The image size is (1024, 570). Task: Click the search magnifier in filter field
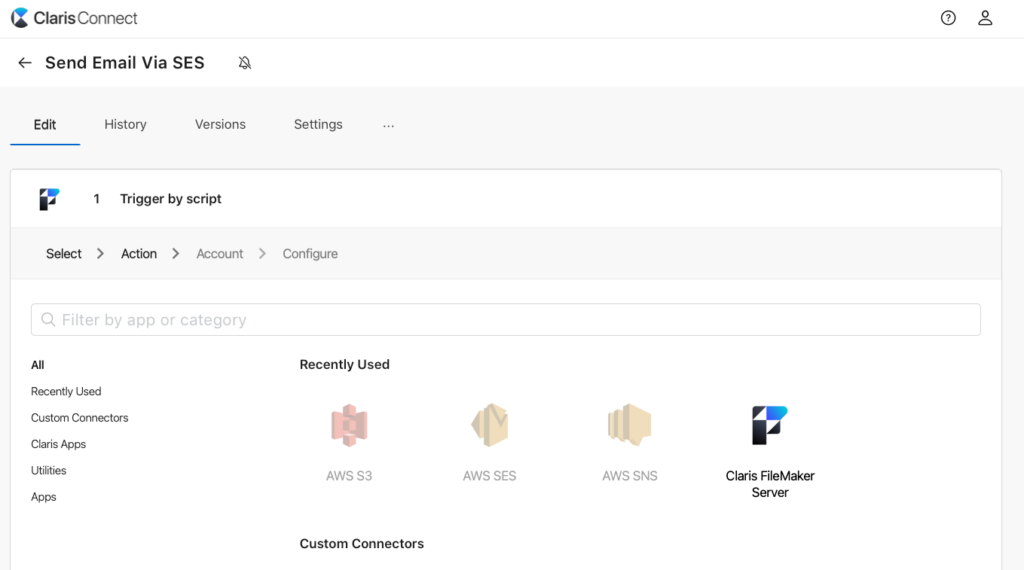pyautogui.click(x=48, y=319)
